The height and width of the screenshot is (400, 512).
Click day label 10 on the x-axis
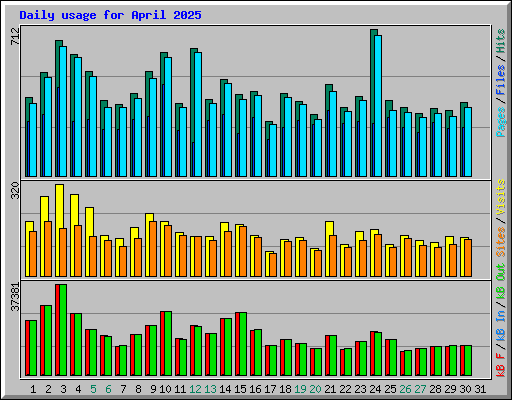[165, 389]
